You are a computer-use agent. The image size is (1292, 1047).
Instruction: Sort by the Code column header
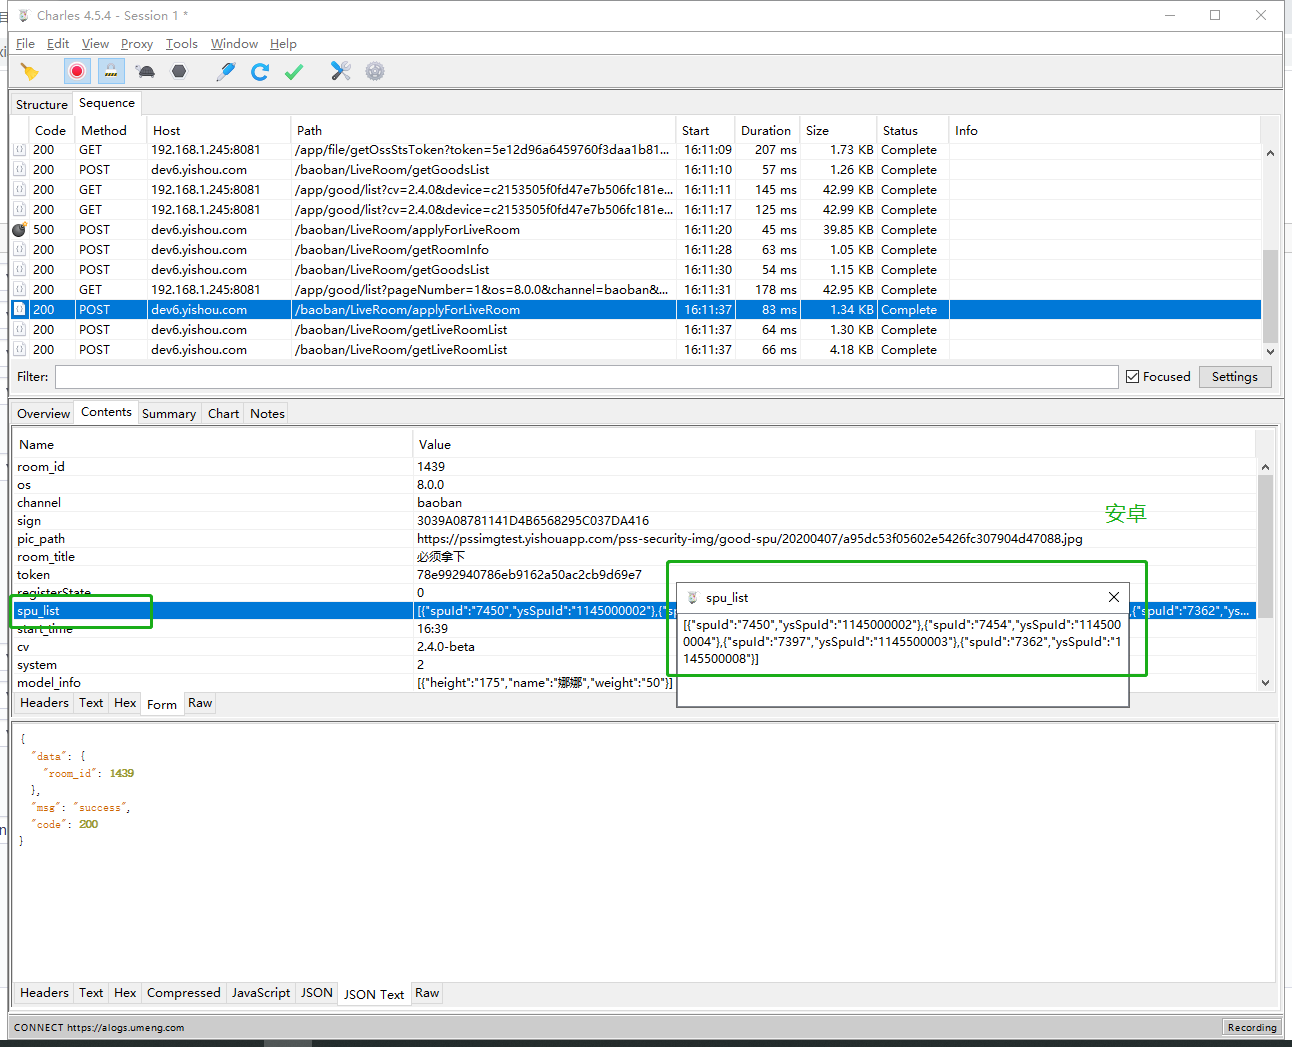[50, 131]
